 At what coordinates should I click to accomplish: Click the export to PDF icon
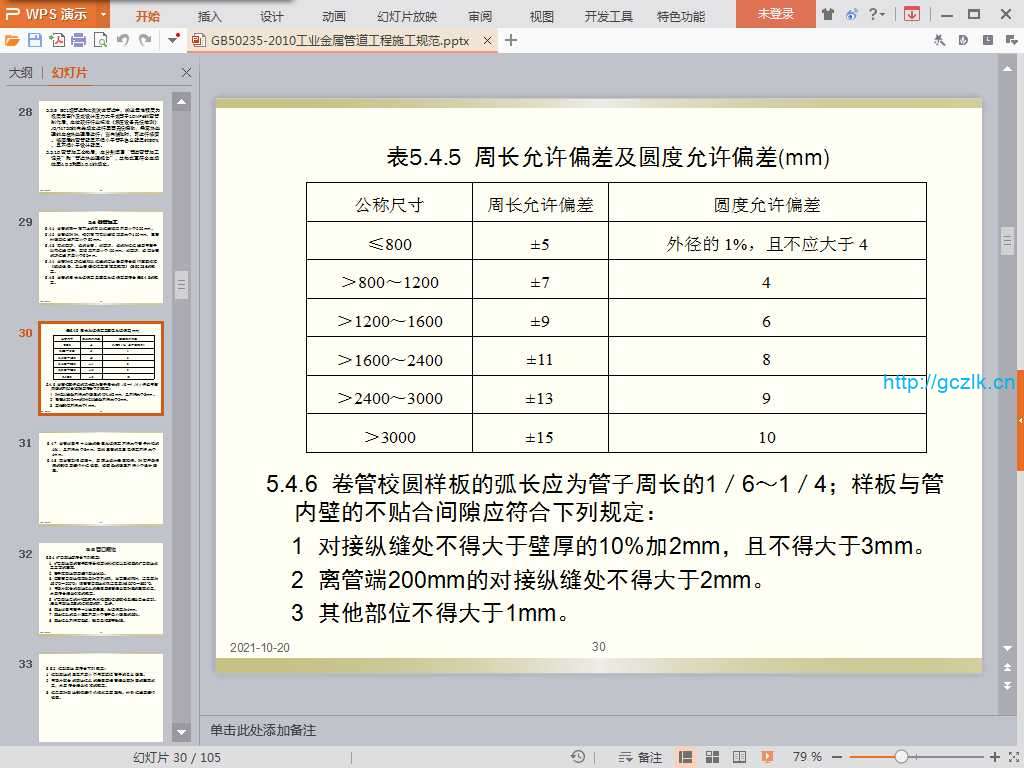point(57,40)
